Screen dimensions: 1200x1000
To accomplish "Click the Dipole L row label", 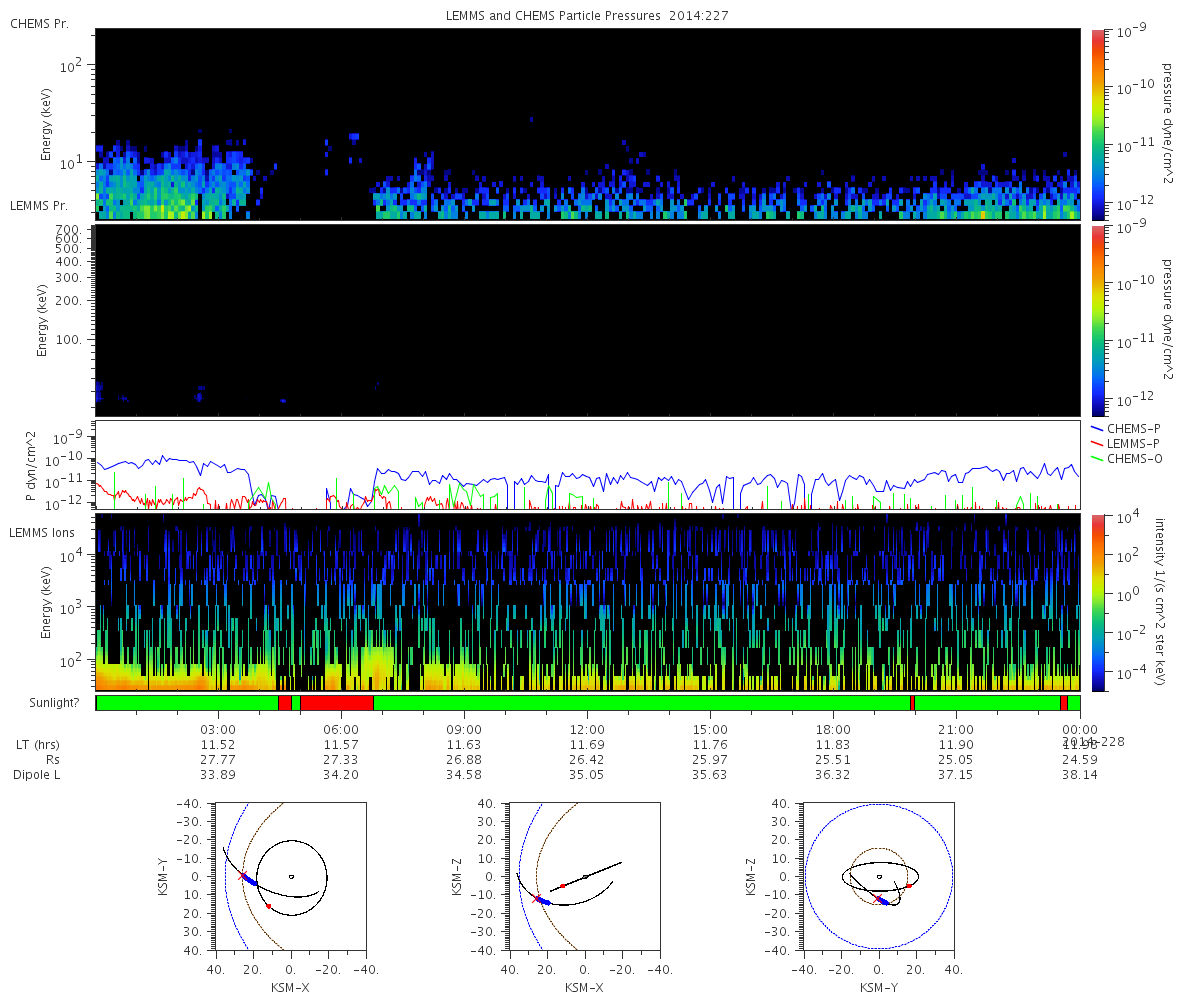I will pyautogui.click(x=40, y=775).
